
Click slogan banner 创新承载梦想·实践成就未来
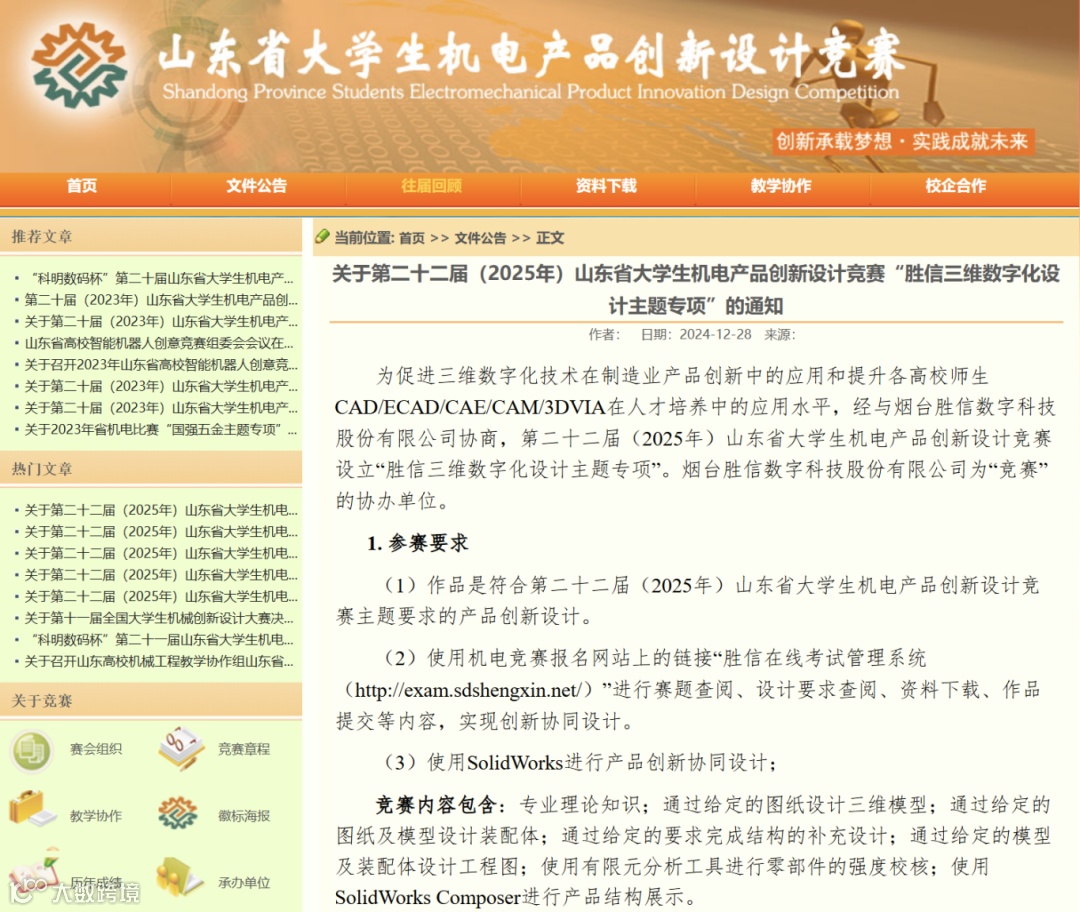(902, 141)
